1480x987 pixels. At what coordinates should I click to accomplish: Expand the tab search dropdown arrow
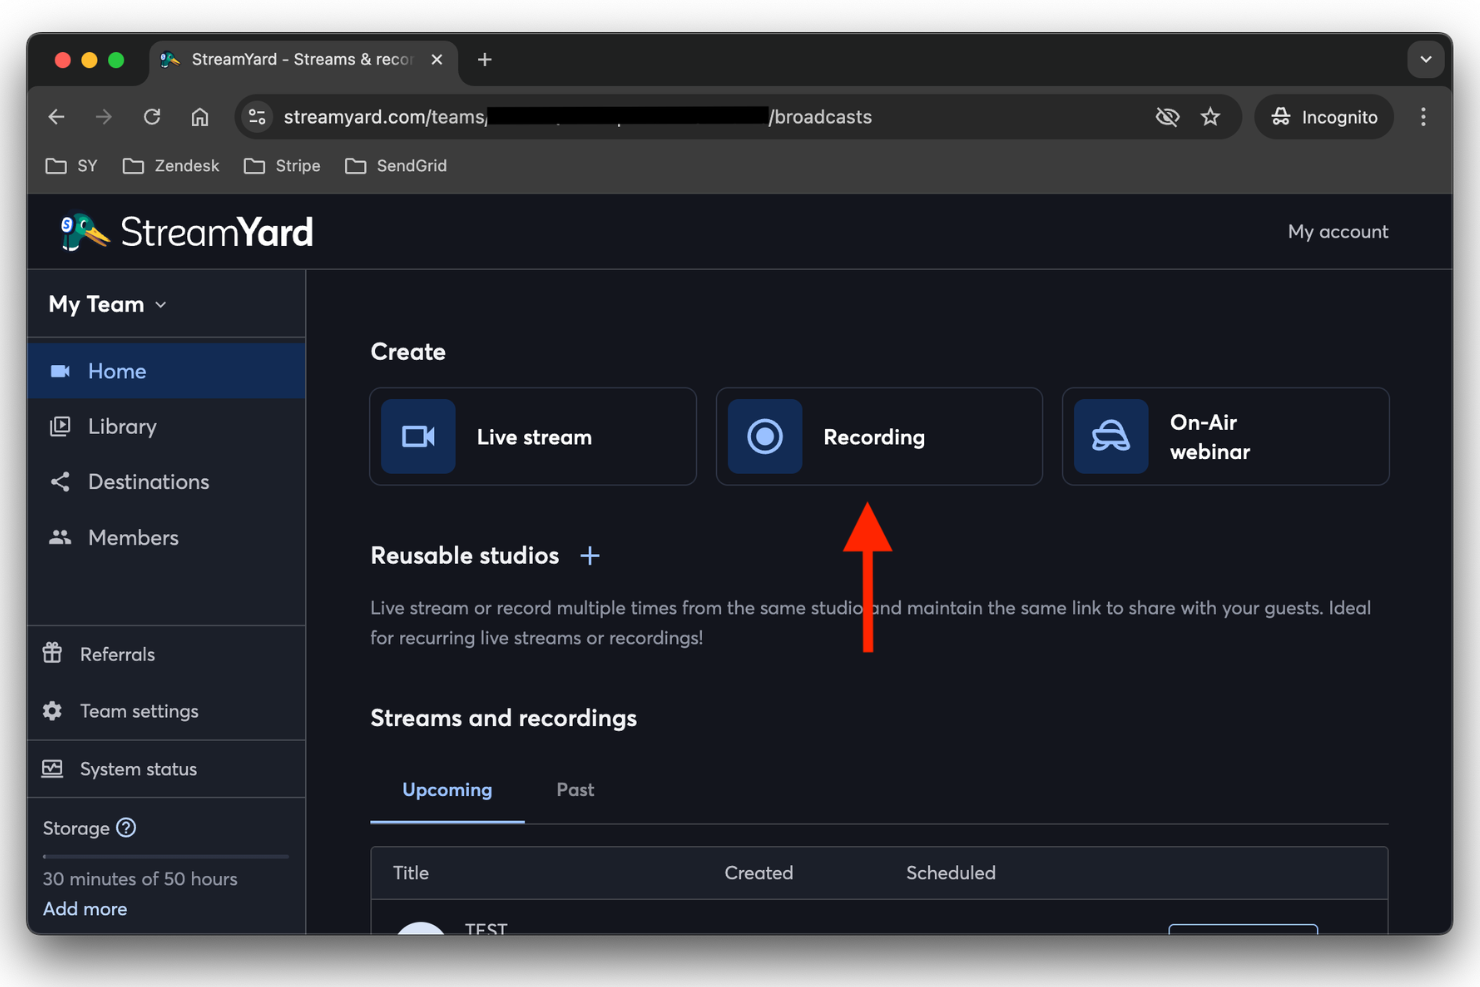click(x=1426, y=60)
